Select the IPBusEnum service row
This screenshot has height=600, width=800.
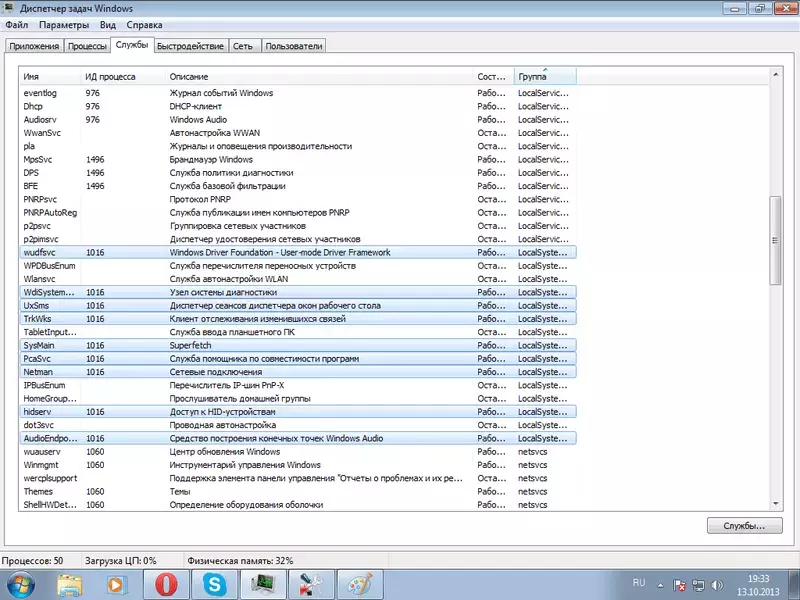298,385
